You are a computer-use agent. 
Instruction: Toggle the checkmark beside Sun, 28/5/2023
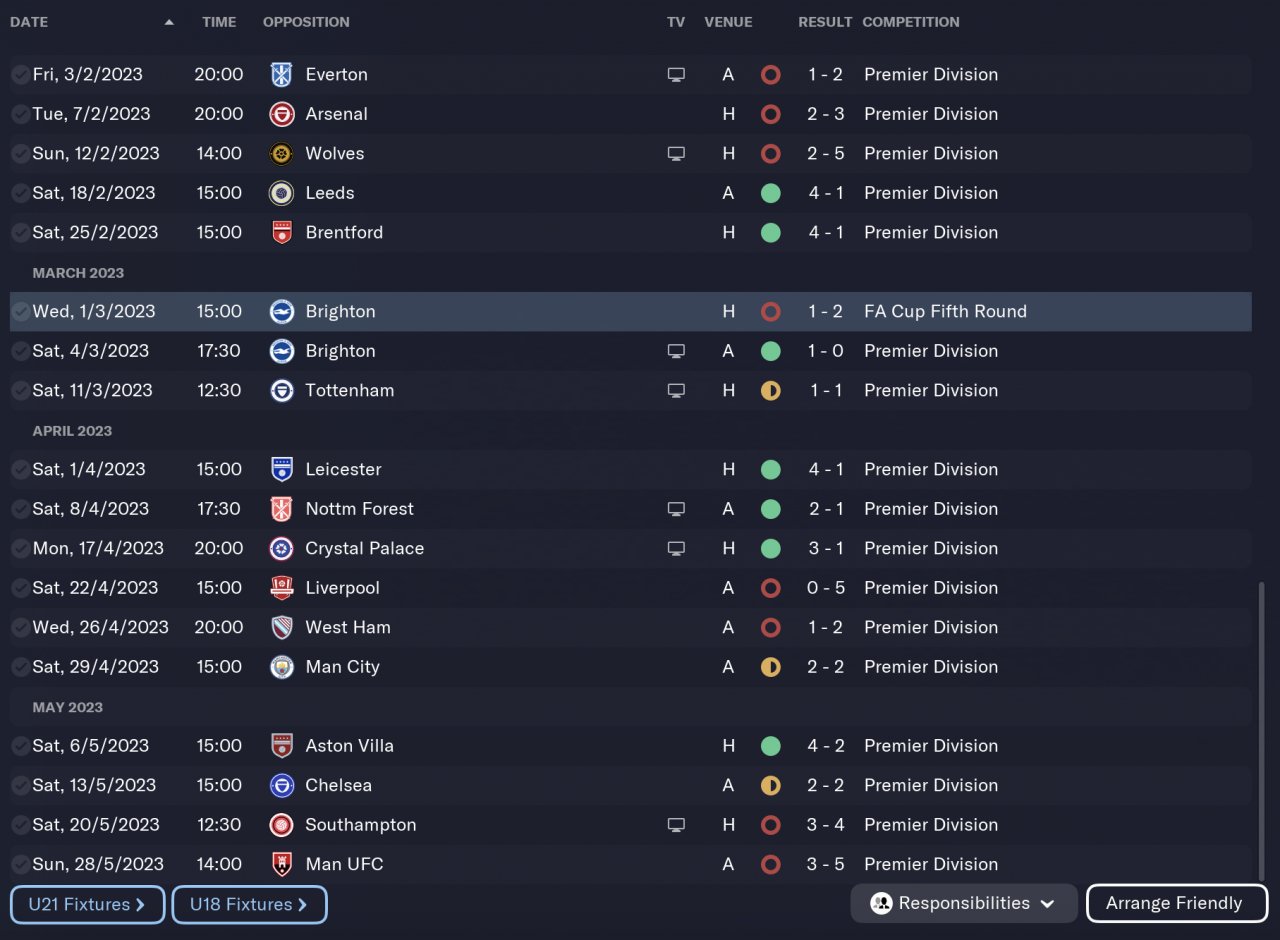(x=20, y=864)
